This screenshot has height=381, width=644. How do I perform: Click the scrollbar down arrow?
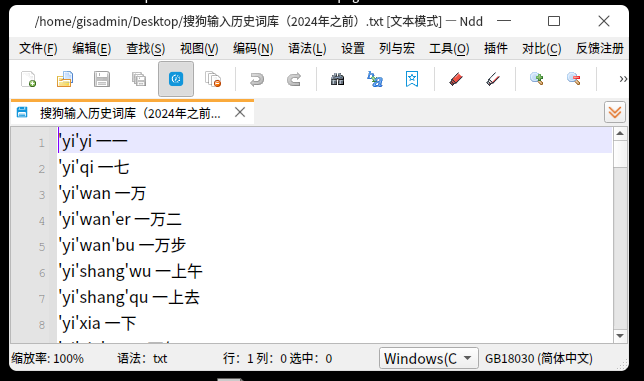point(620,336)
